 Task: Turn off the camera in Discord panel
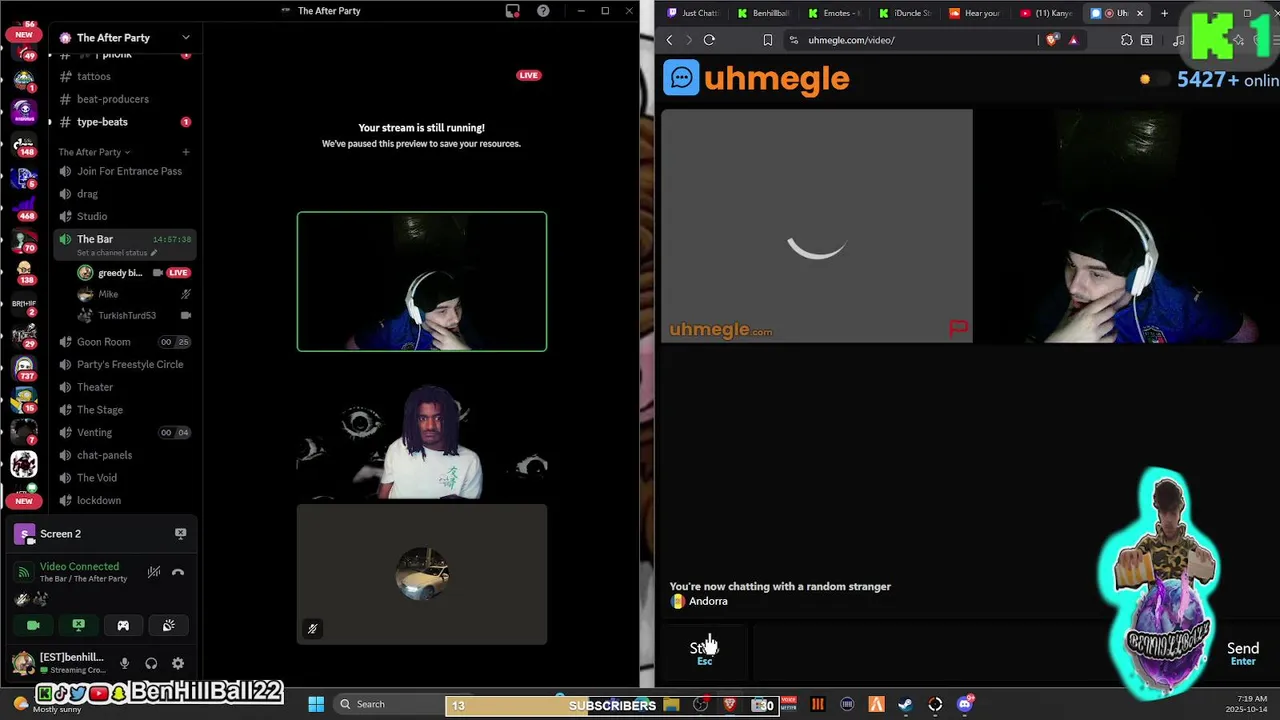(33, 625)
